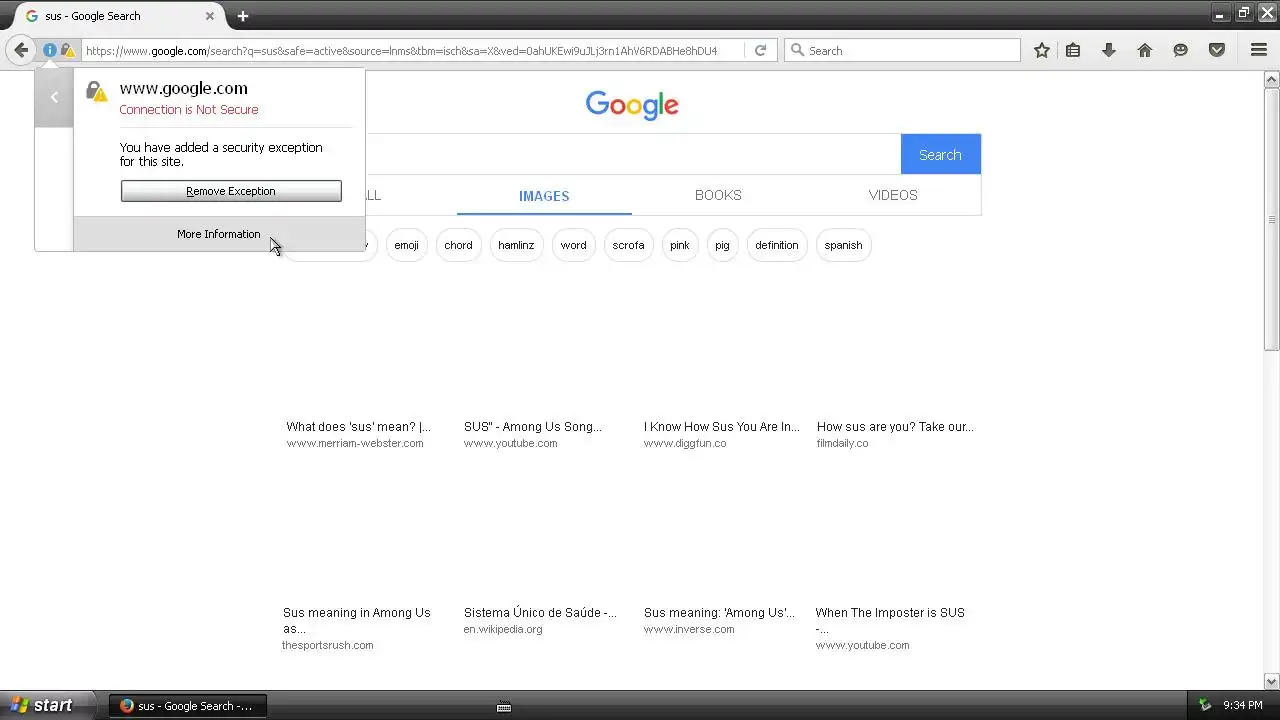Open result 'What does 'sus' mean?'
The width and height of the screenshot is (1280, 720).
click(358, 427)
